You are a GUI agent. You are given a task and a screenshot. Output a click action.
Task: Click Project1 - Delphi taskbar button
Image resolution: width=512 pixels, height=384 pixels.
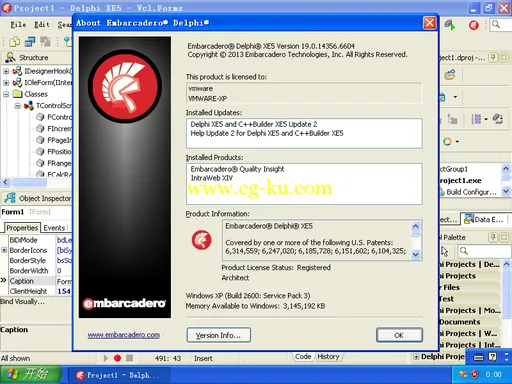tap(119, 375)
